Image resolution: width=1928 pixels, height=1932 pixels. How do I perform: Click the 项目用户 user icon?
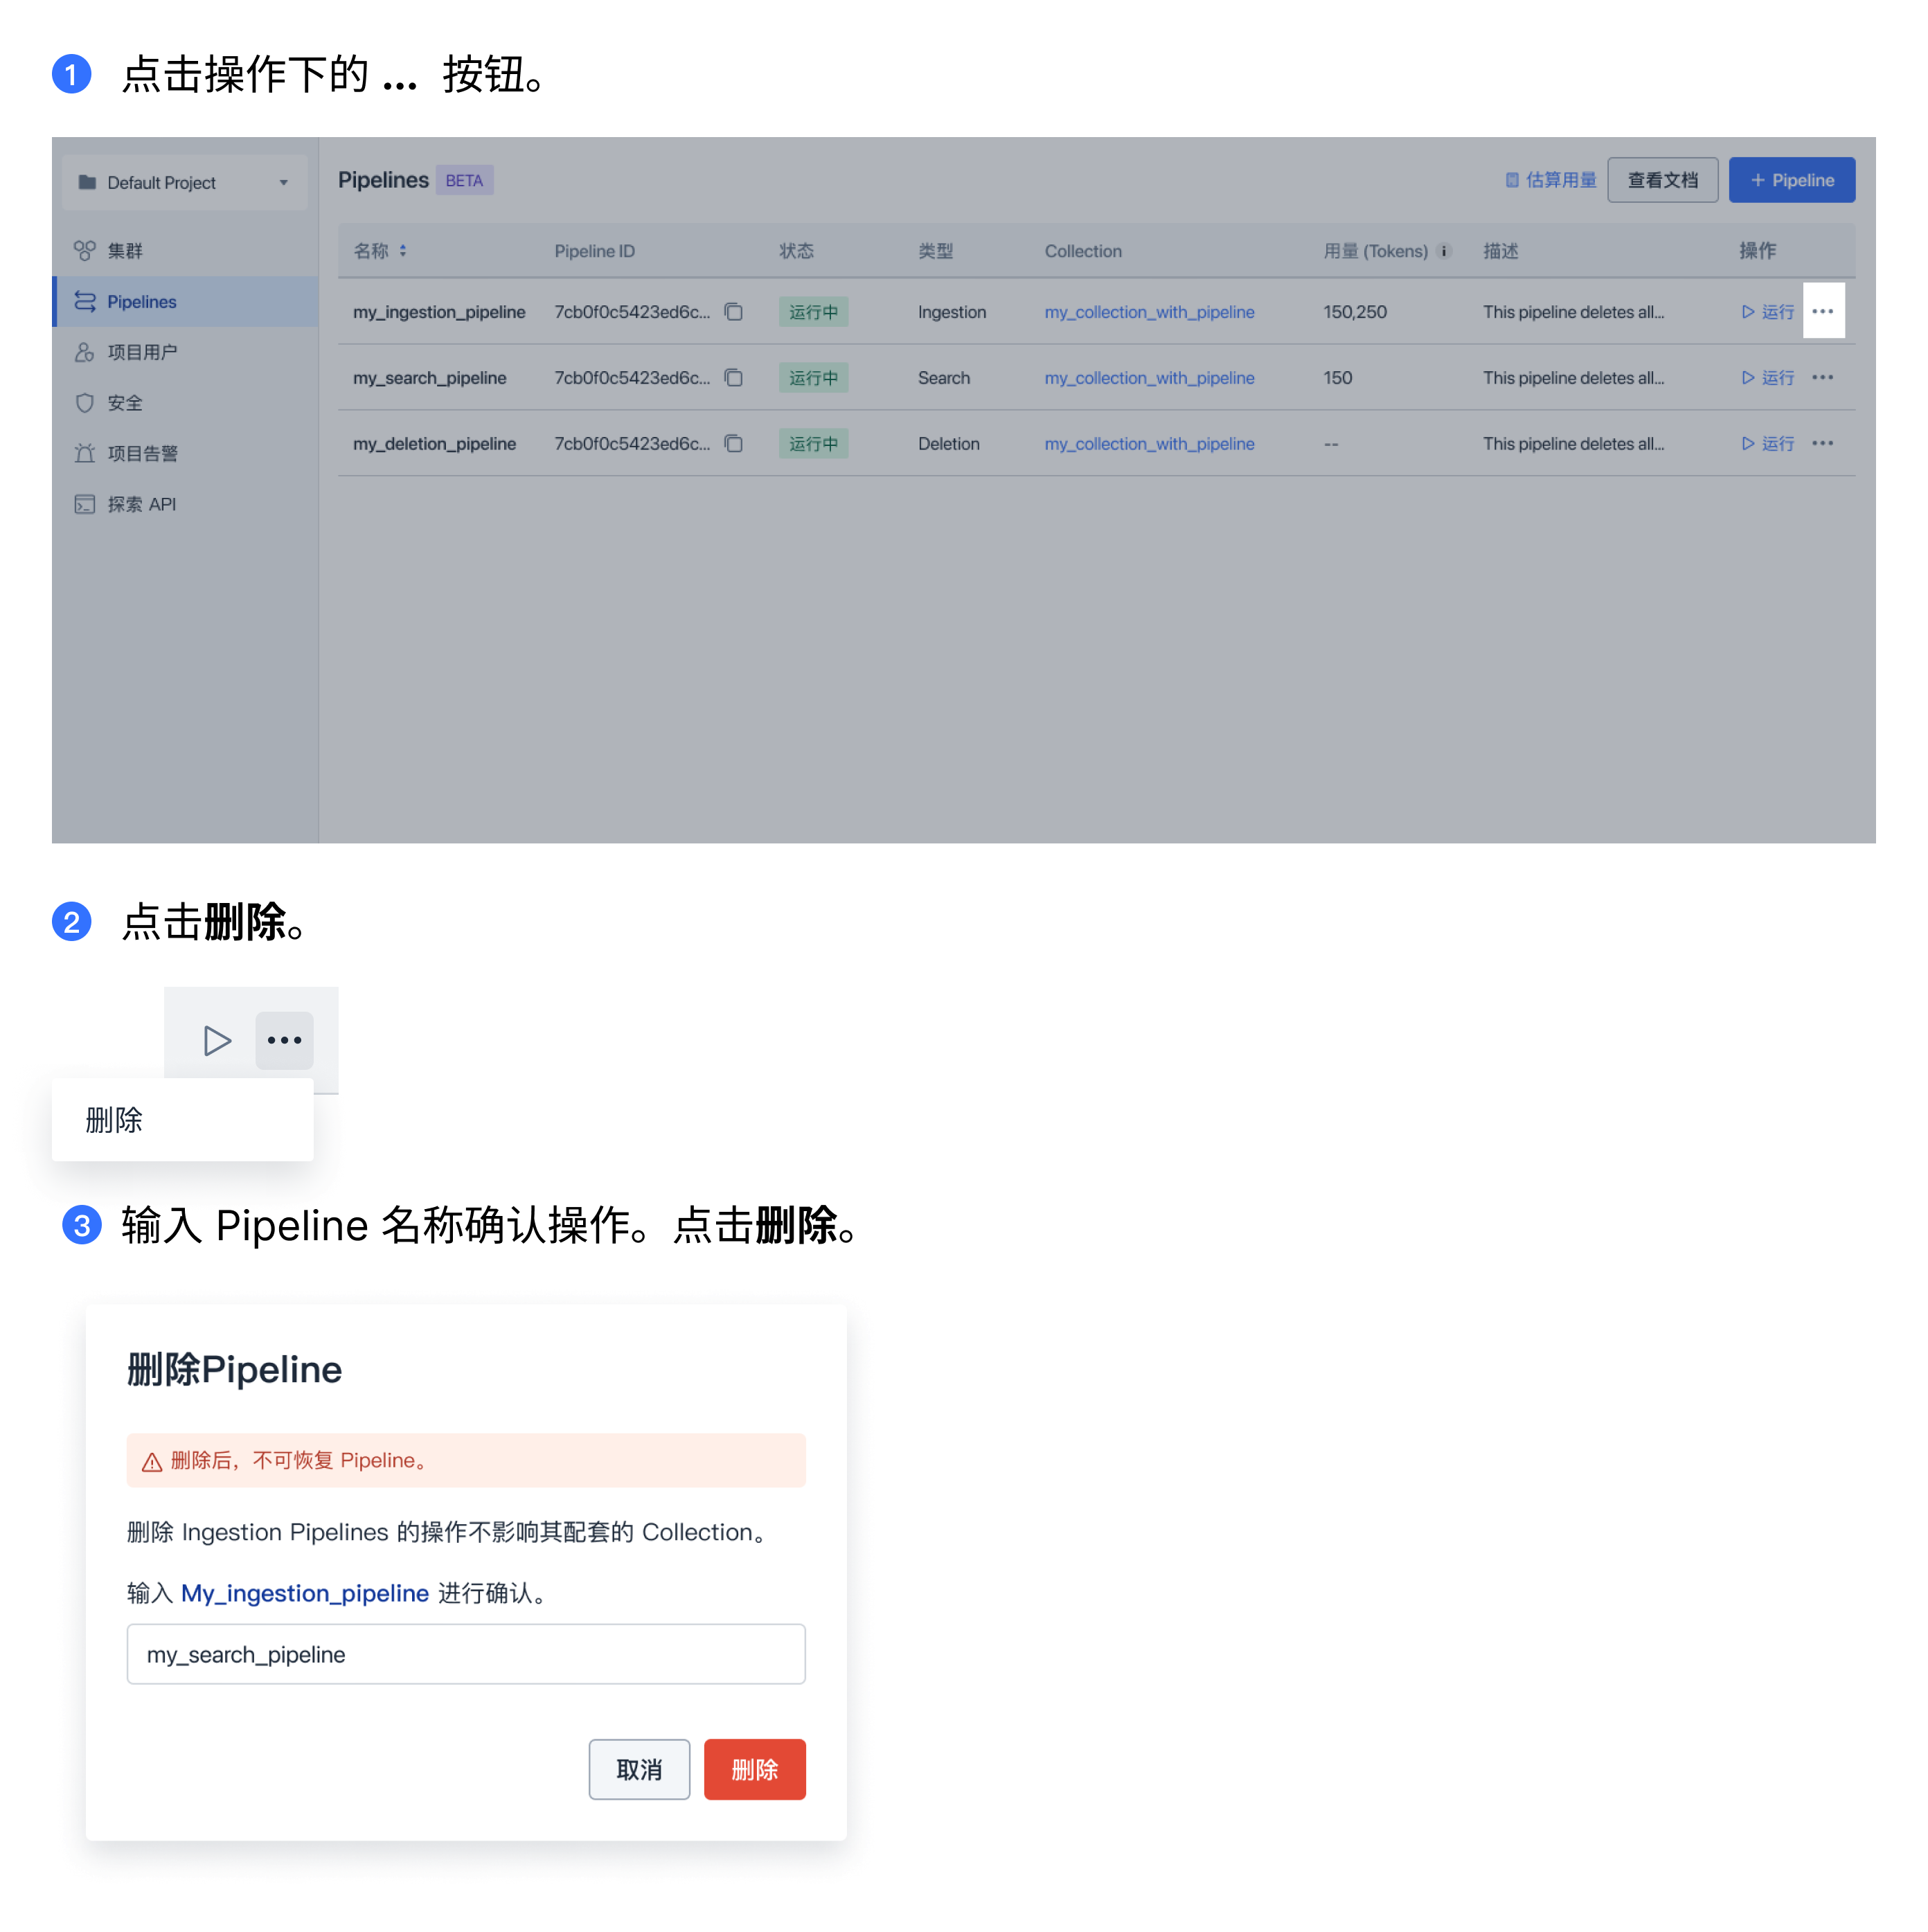(x=85, y=352)
